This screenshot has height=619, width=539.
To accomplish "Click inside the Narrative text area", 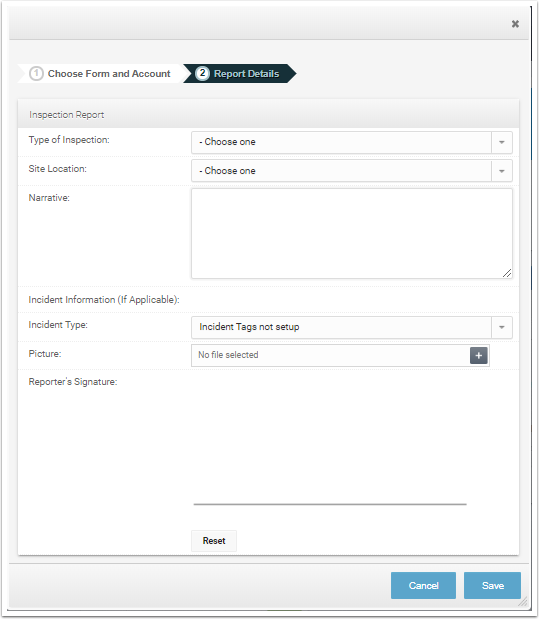I will tap(352, 233).
